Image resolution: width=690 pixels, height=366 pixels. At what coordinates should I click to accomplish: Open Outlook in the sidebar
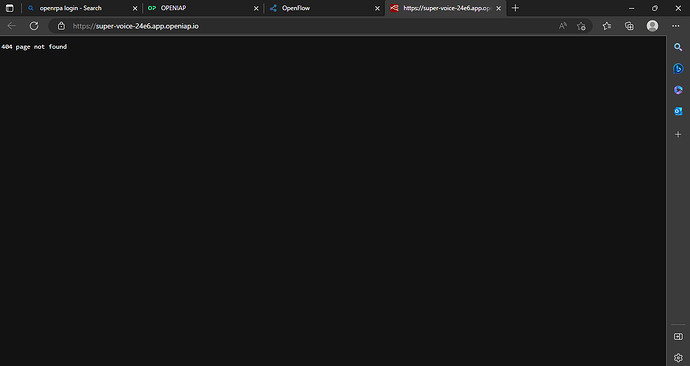click(x=678, y=111)
